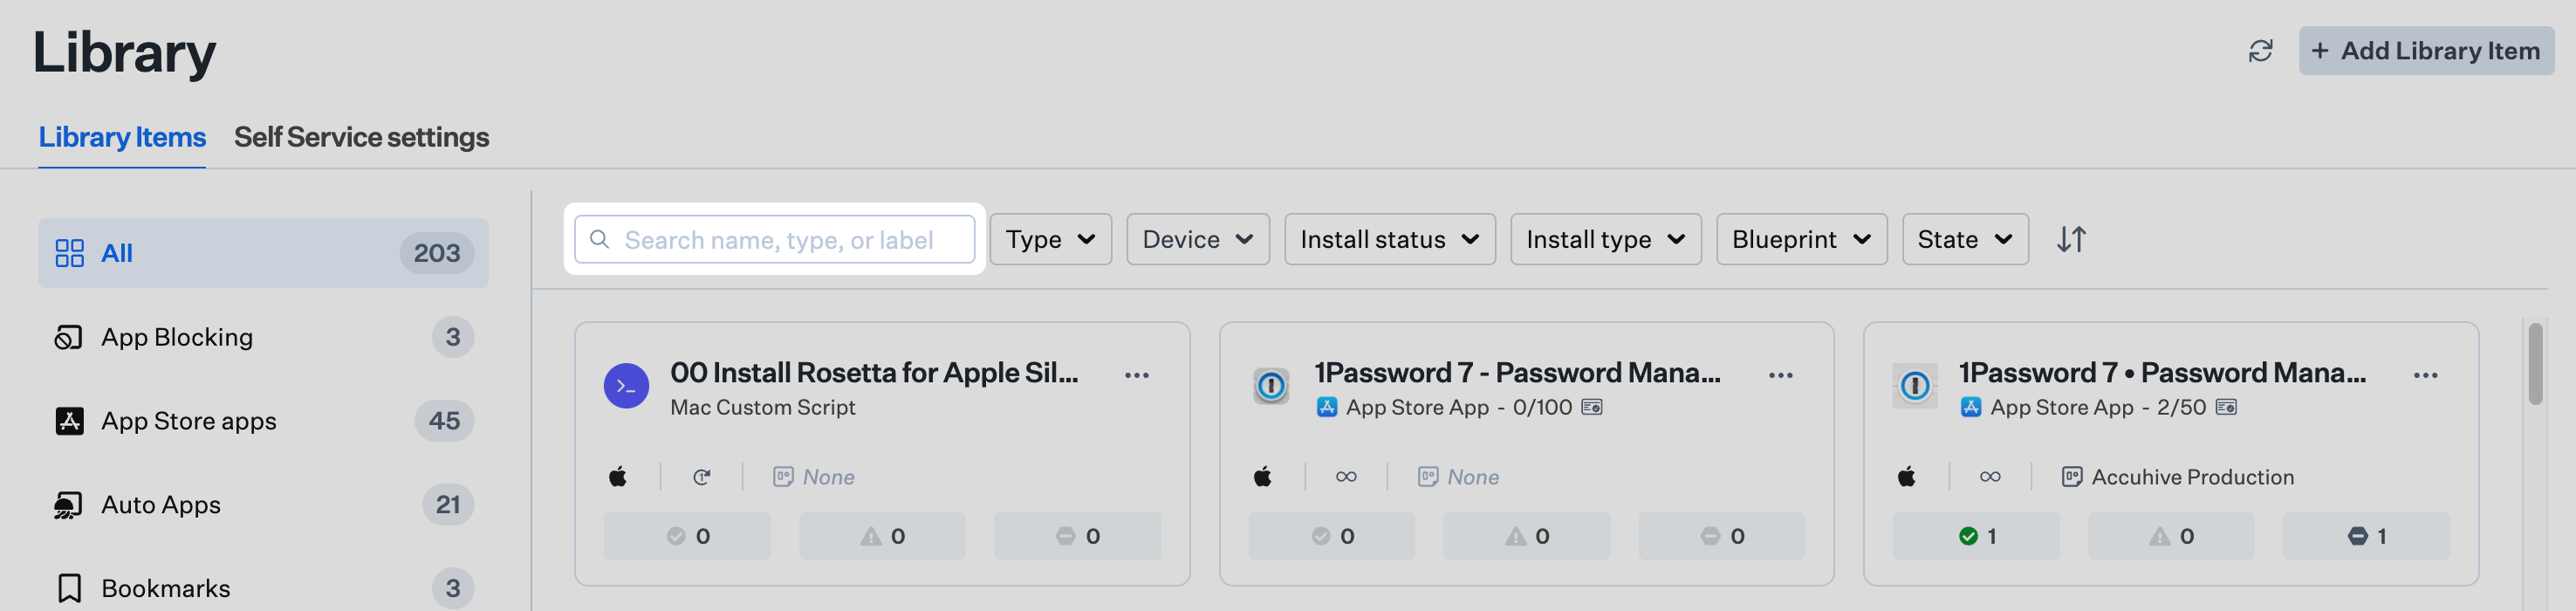Expand the State filter dropdown
Screen dimensions: 2576x611
[1964, 240]
